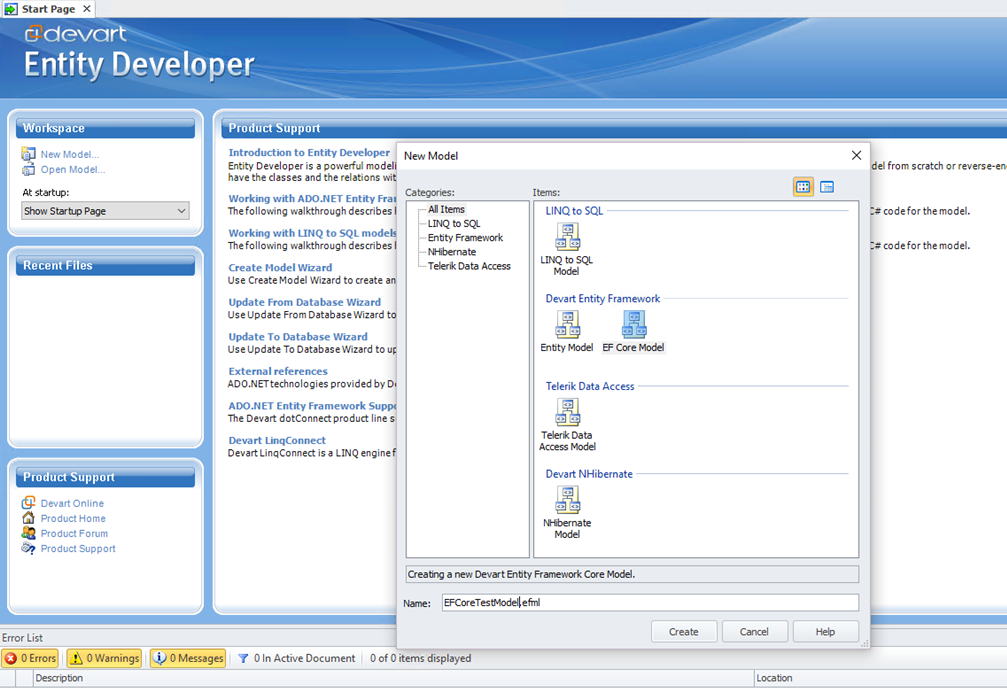Toggle the 0 Messages filter
The image size is (1007, 690).
tap(188, 658)
